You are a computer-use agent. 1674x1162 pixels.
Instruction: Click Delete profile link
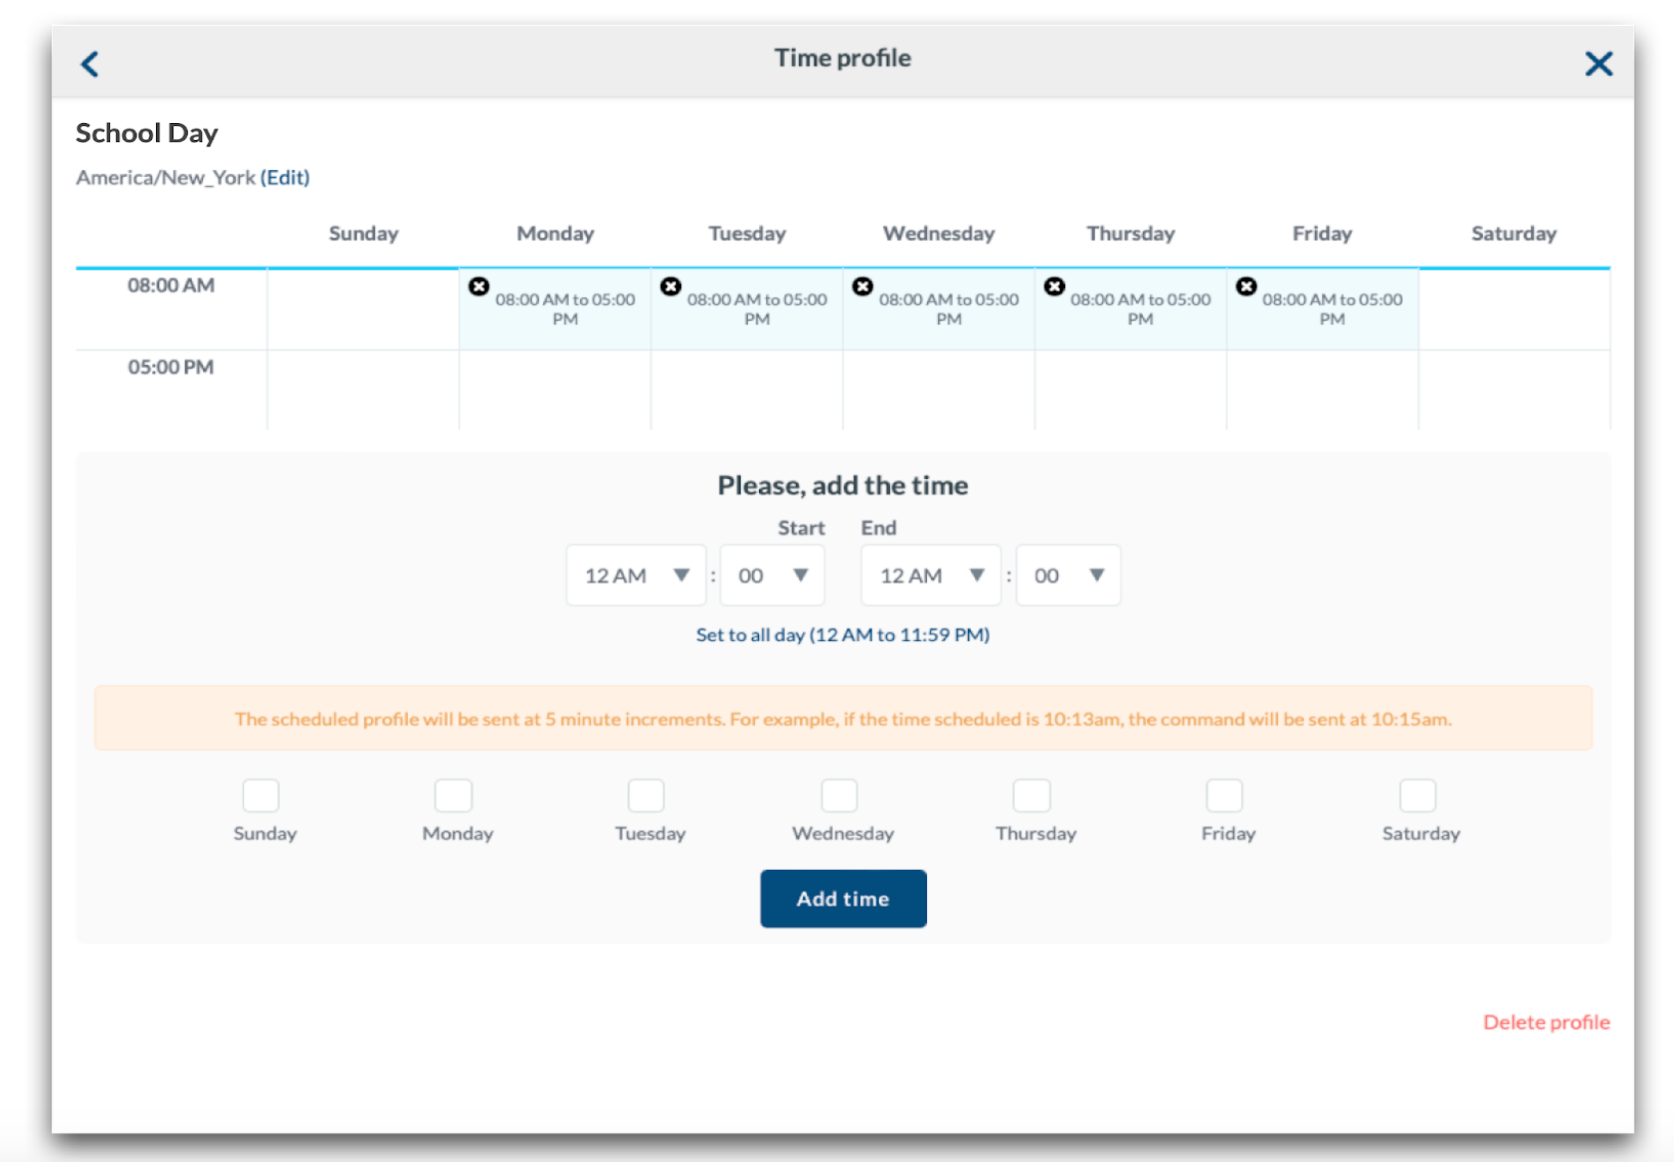coord(1546,1022)
